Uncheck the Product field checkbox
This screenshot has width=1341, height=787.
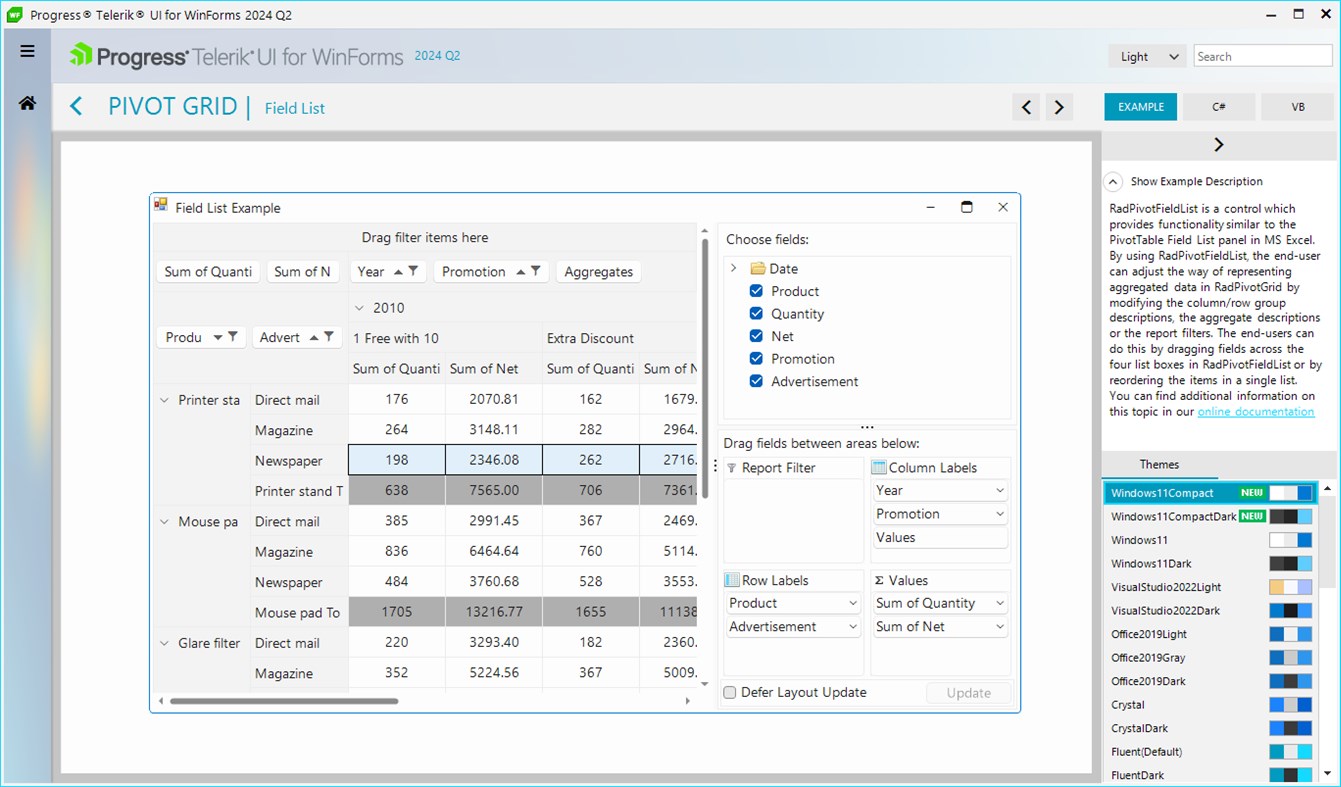coord(757,291)
